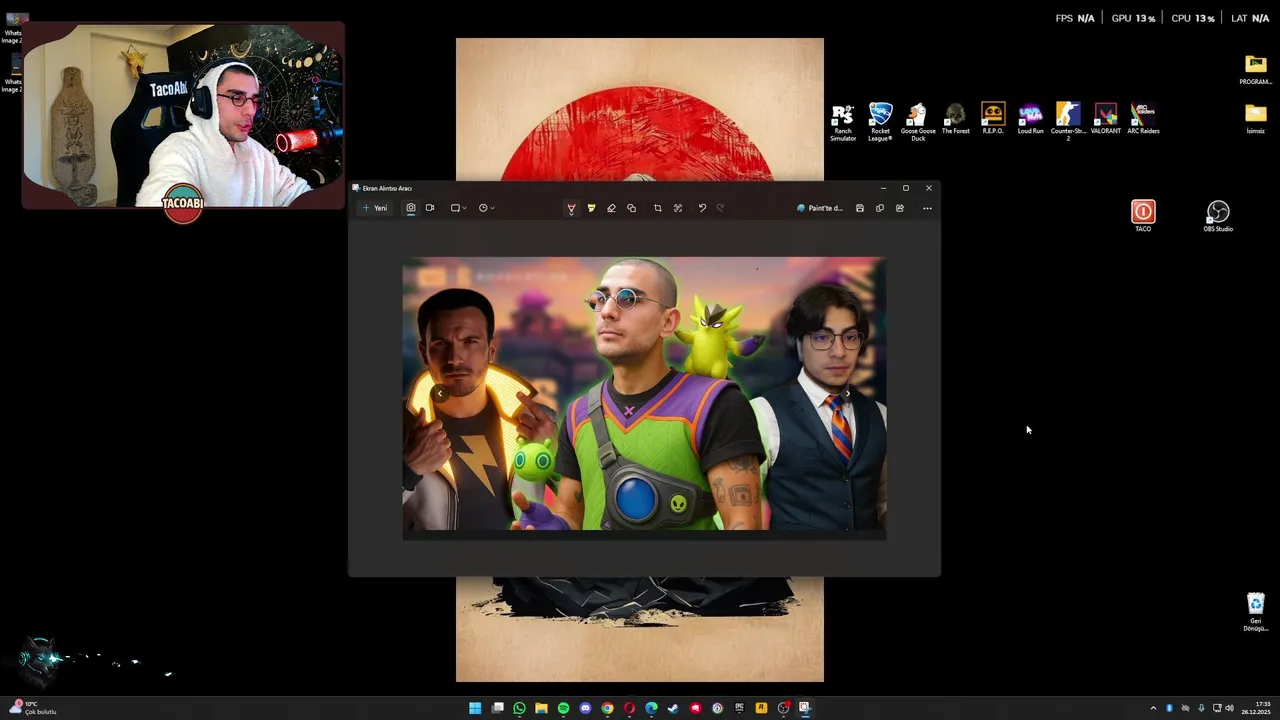The image size is (1280, 720).
Task: Run text actions on the snip
Action: [677, 208]
